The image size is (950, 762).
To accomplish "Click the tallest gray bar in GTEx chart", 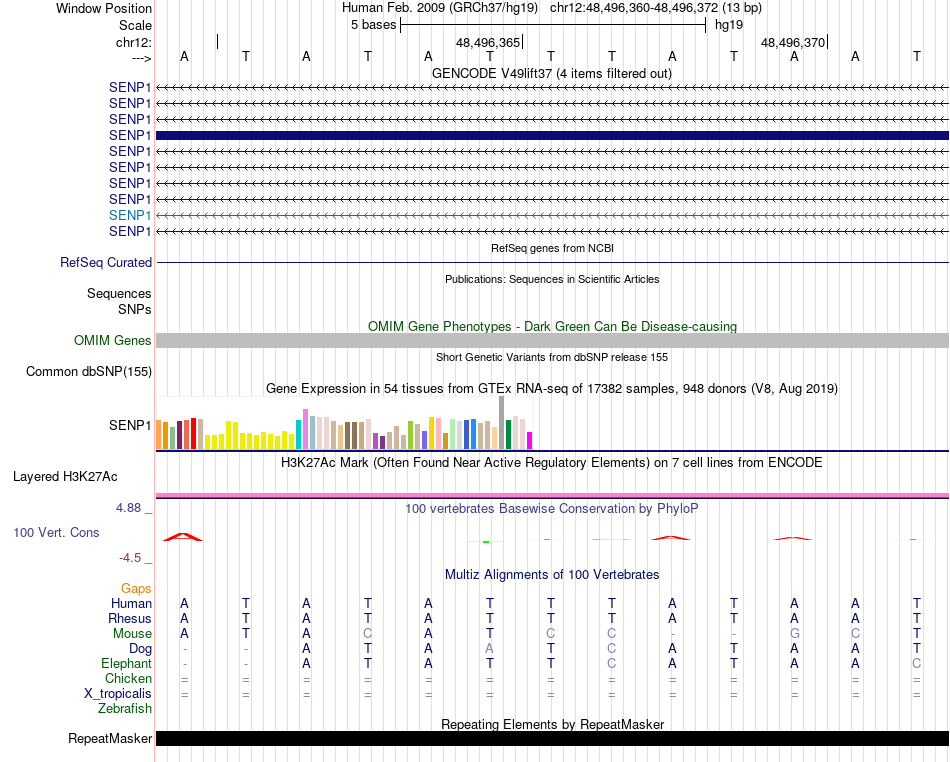I will (x=502, y=423).
